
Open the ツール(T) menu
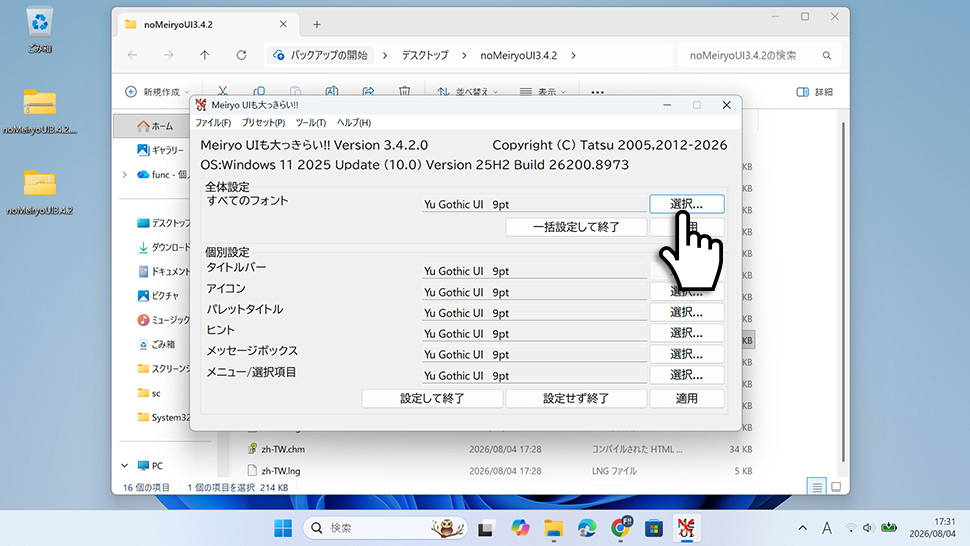(x=311, y=123)
